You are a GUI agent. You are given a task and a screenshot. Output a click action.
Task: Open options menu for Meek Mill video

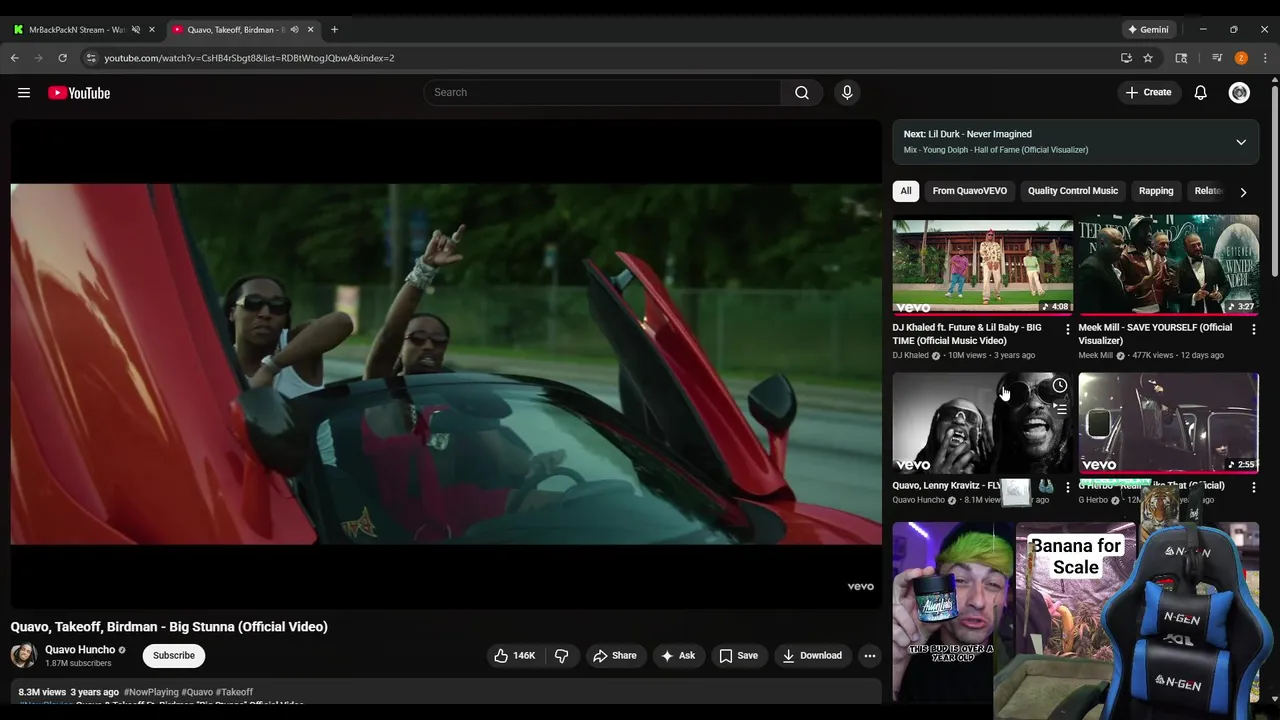tap(1253, 329)
